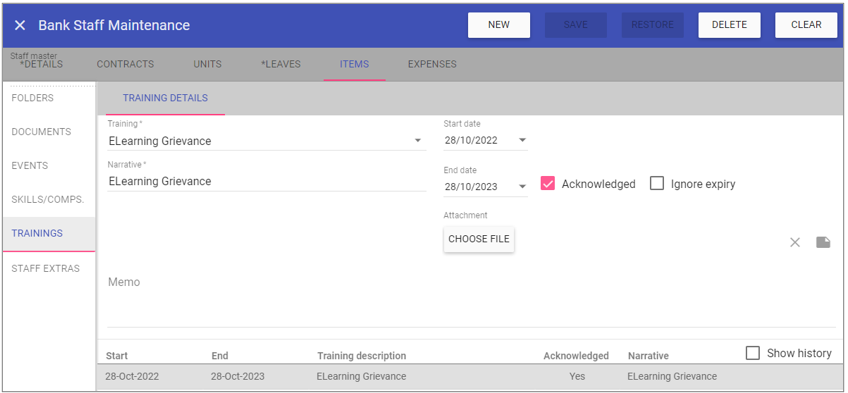The width and height of the screenshot is (848, 393).
Task: Click the Yes acknowledged cell in table
Action: pos(577,376)
